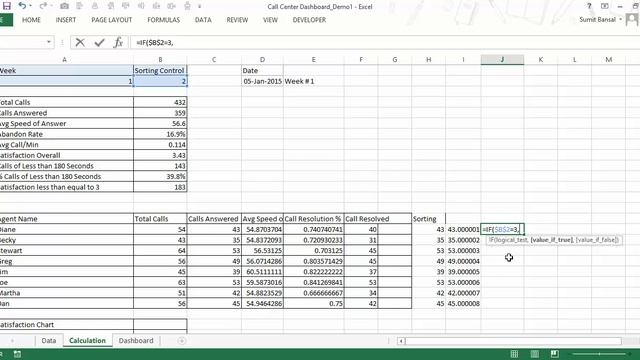The width and height of the screenshot is (640, 360).
Task: Click the cell showing 45.000008
Action: [463, 304]
